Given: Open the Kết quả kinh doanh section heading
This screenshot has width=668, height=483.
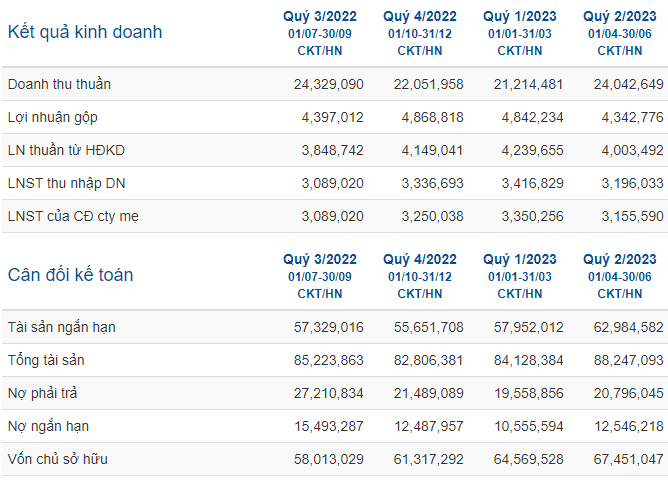Looking at the screenshot, I should (x=85, y=32).
